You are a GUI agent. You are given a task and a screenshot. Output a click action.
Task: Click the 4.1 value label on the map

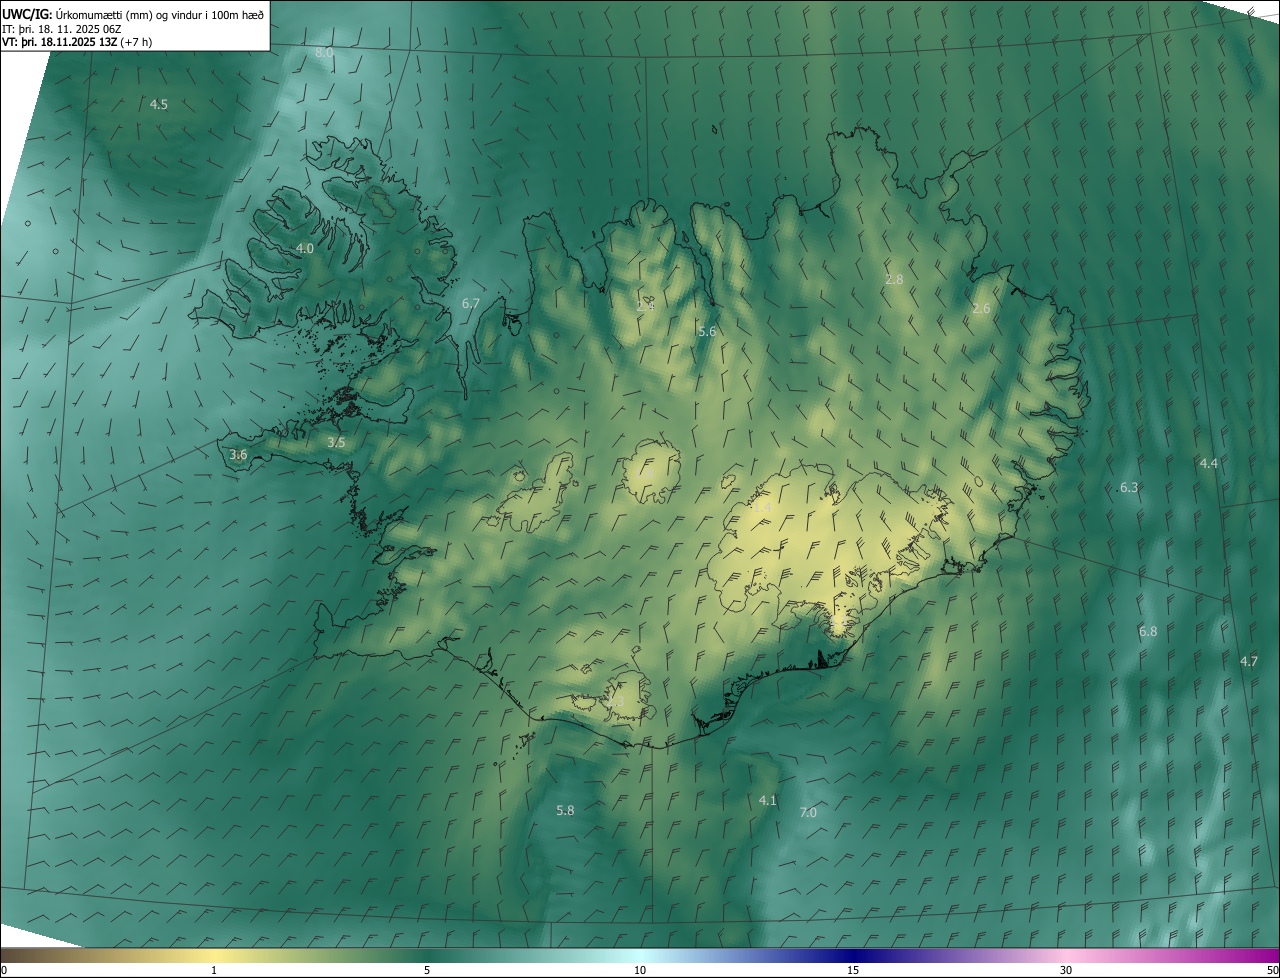coord(768,800)
